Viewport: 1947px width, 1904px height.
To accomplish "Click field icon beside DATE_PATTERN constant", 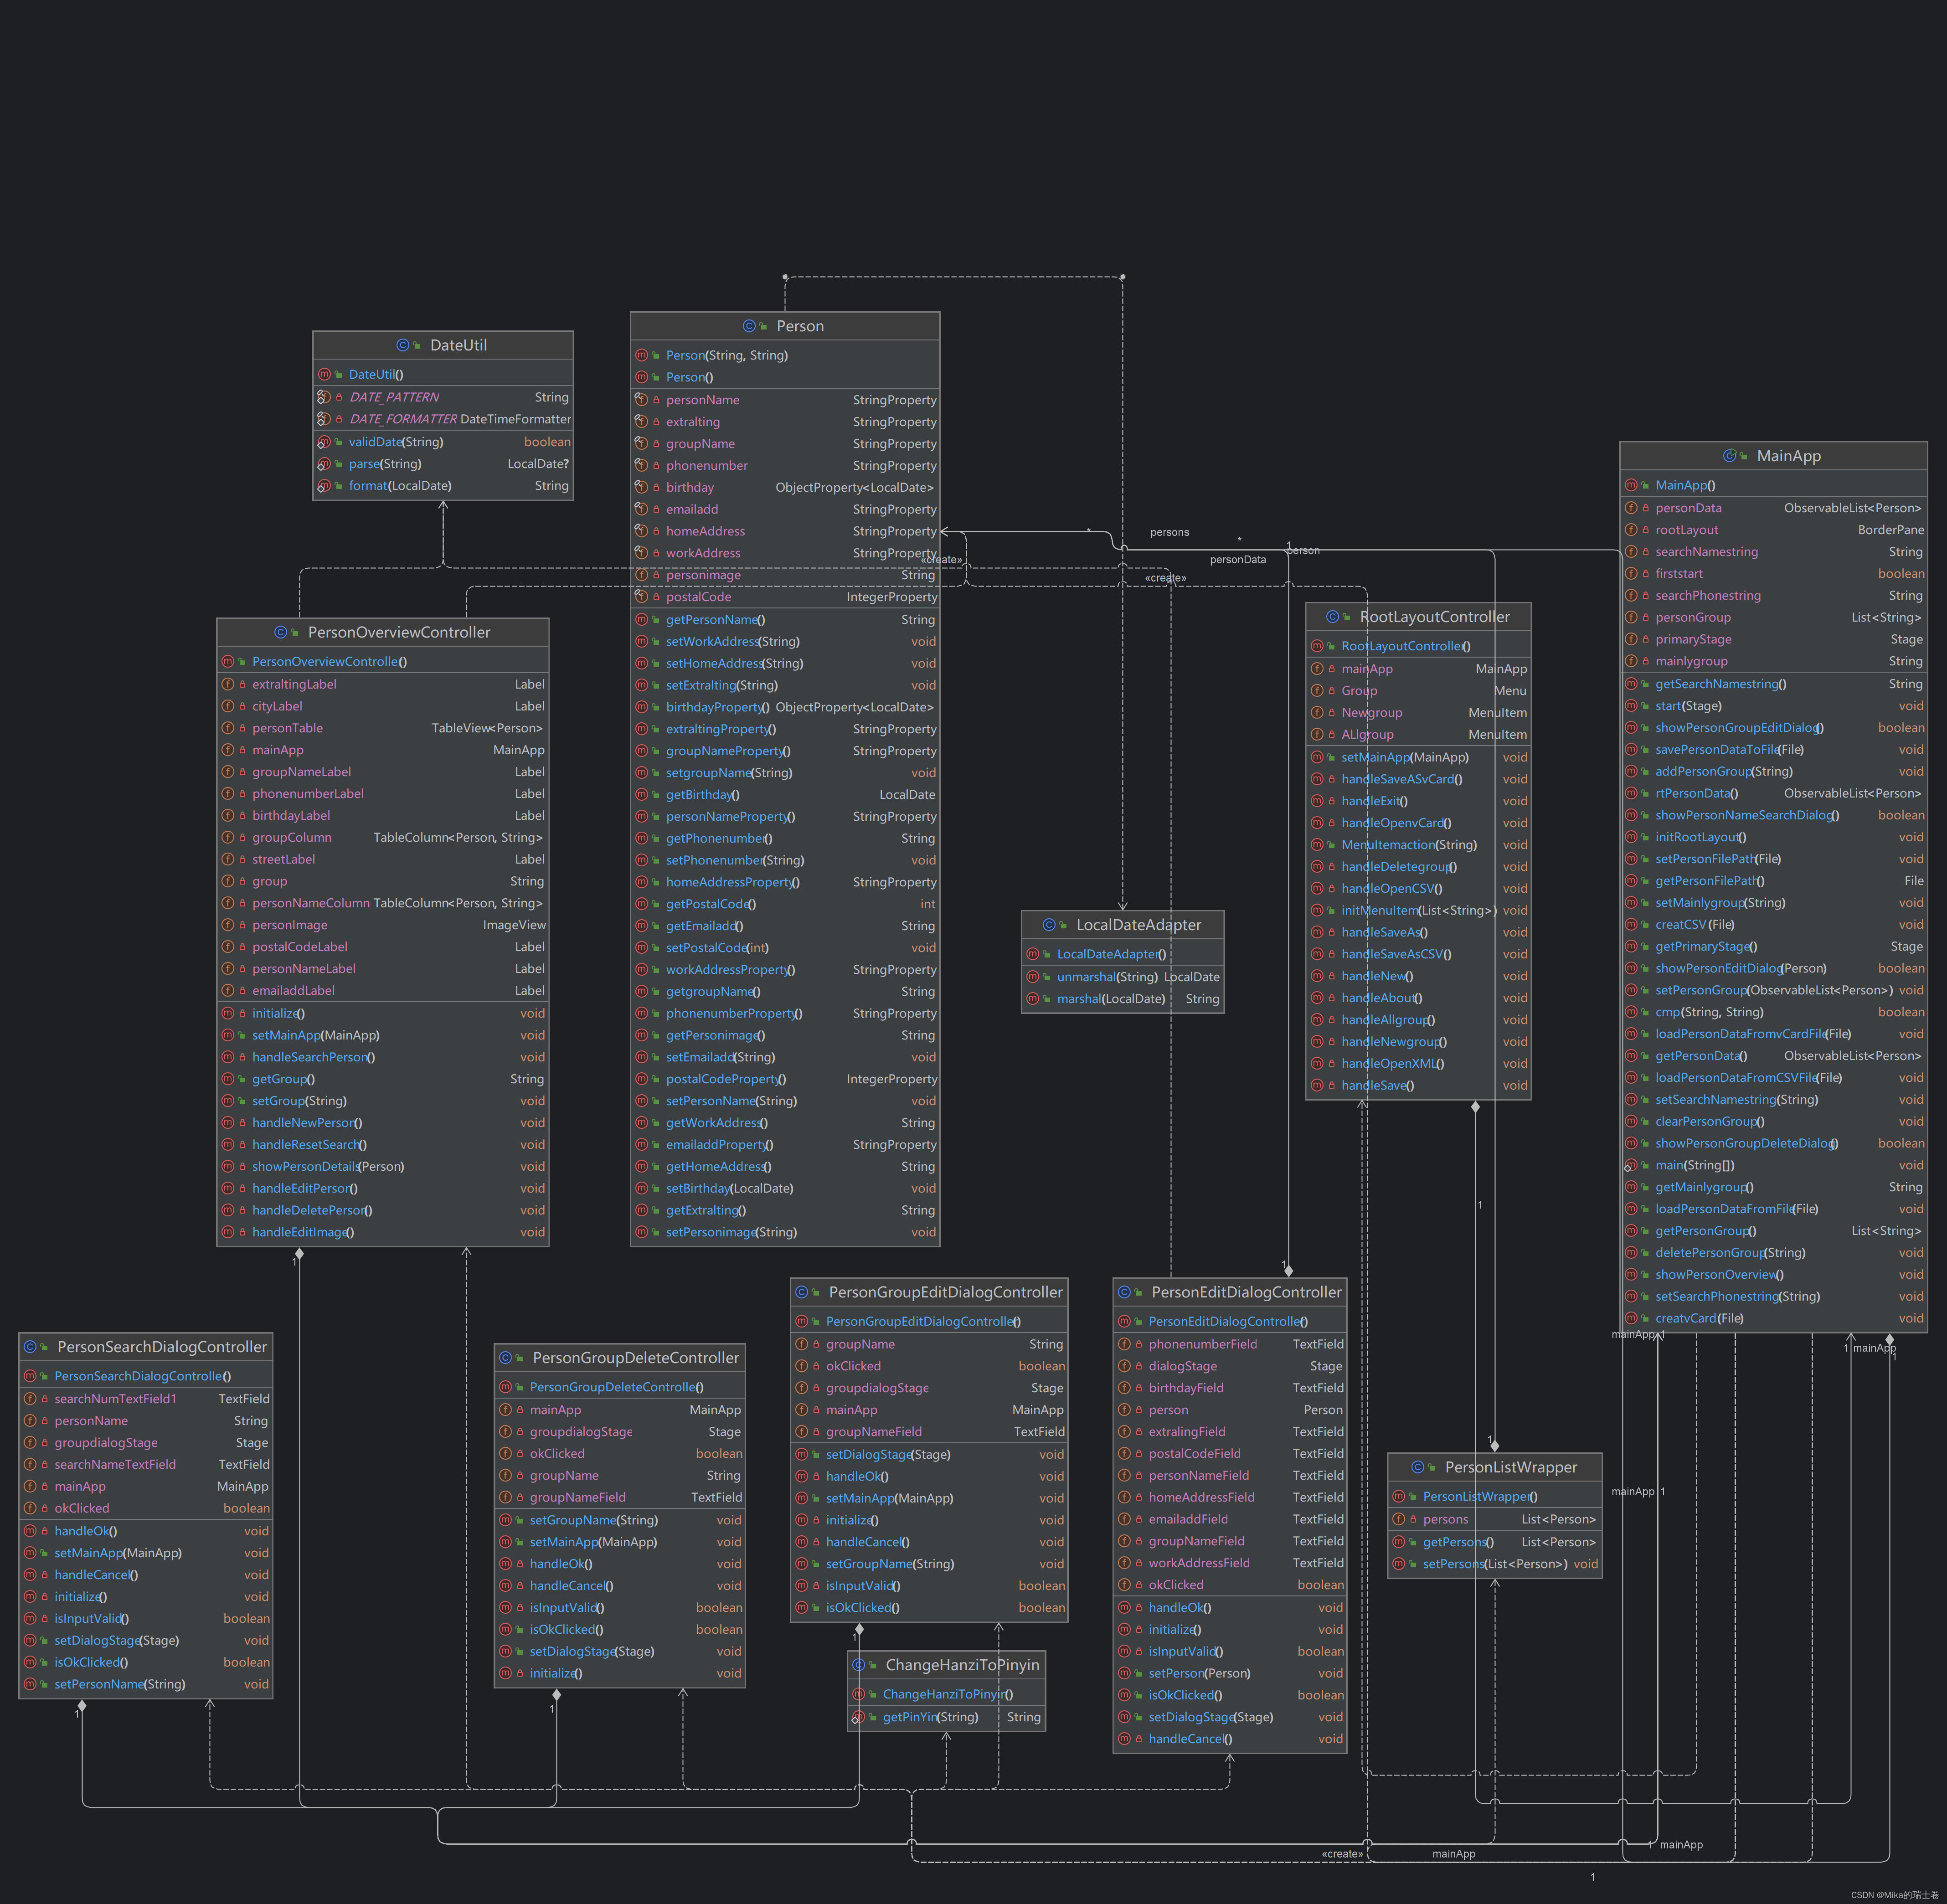I will pos(324,397).
